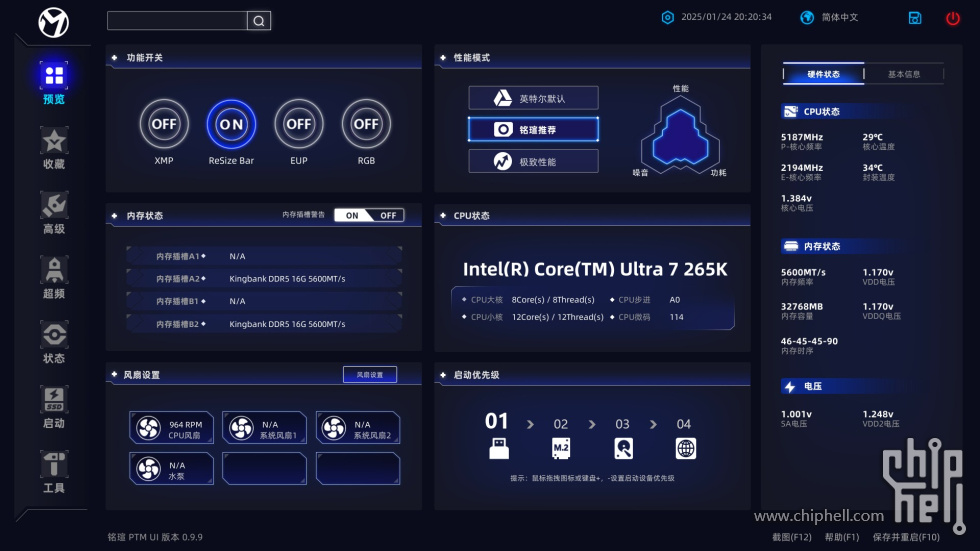Click the search input field
Image resolution: width=980 pixels, height=551 pixels.
[178, 21]
